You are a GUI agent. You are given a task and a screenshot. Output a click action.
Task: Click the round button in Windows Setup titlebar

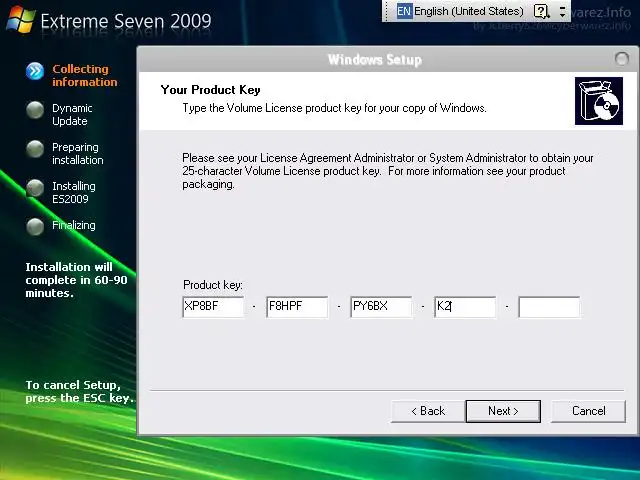click(x=622, y=59)
